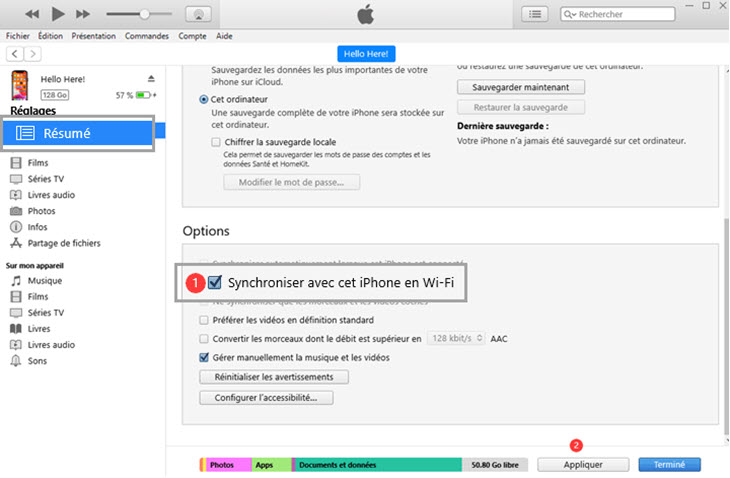Open the Fichier menu
Viewport: 730px width, 478px height.
coord(18,36)
